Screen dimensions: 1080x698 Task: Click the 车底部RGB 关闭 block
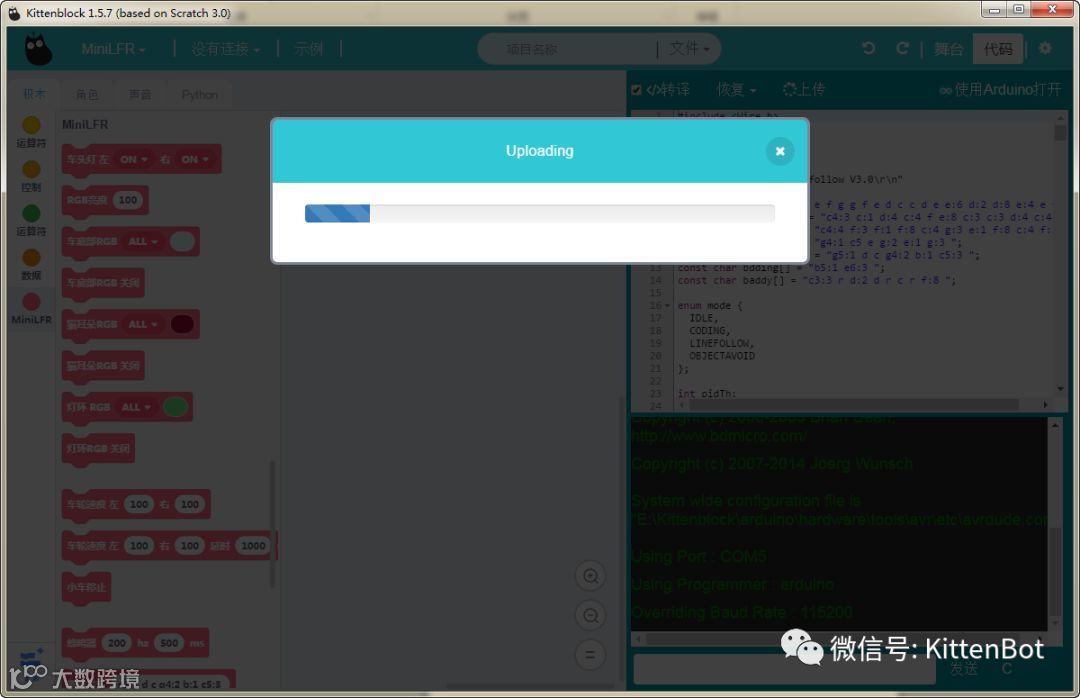click(103, 283)
